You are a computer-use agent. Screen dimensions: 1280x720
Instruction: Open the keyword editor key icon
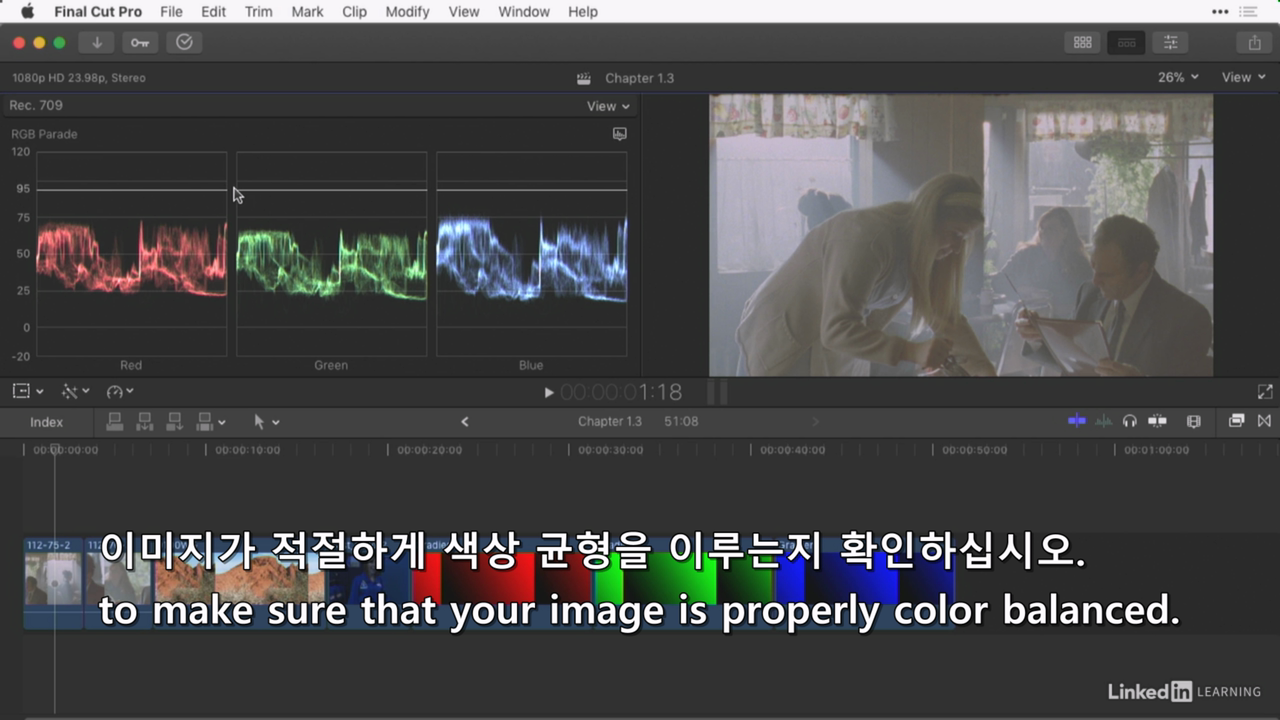point(140,42)
